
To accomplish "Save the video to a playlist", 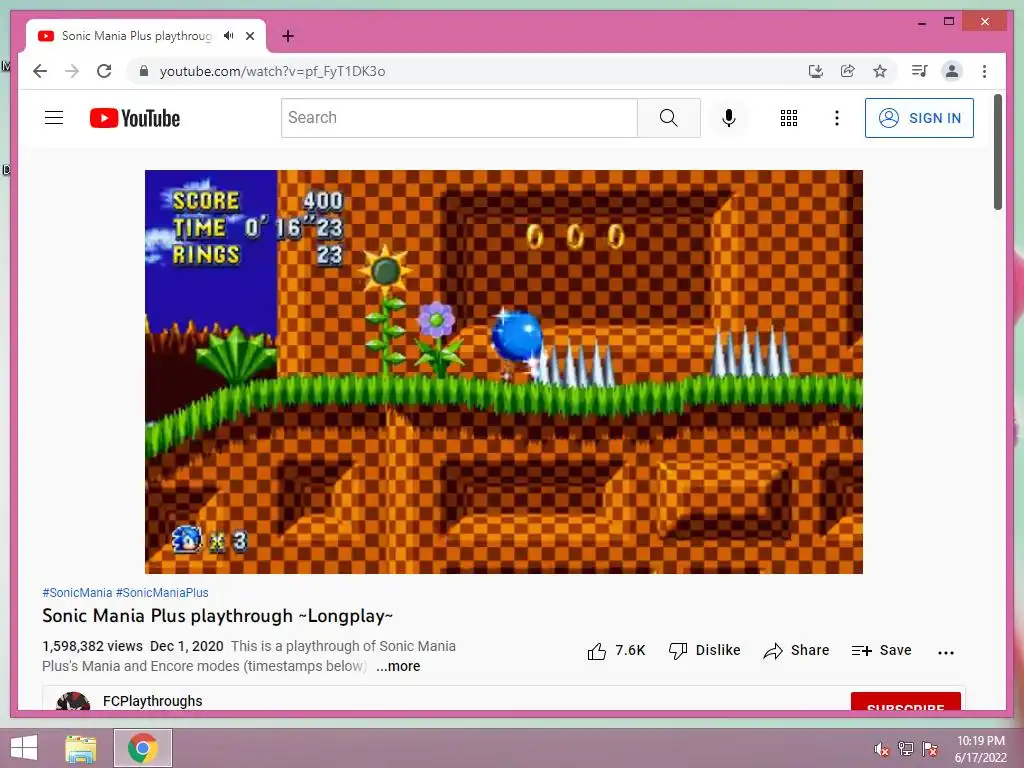I will pos(881,650).
